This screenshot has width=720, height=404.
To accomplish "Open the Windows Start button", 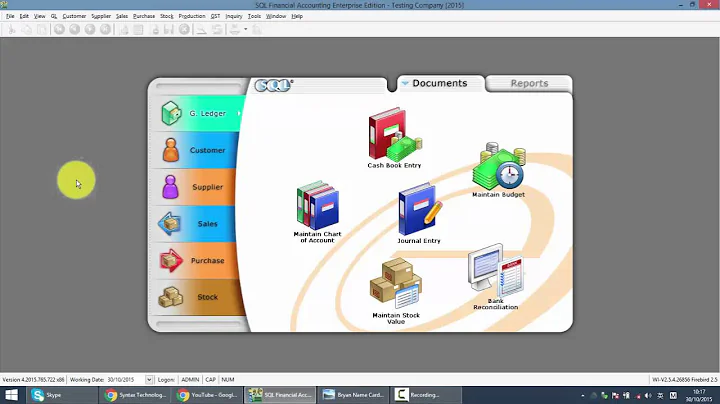I will coord(11,395).
